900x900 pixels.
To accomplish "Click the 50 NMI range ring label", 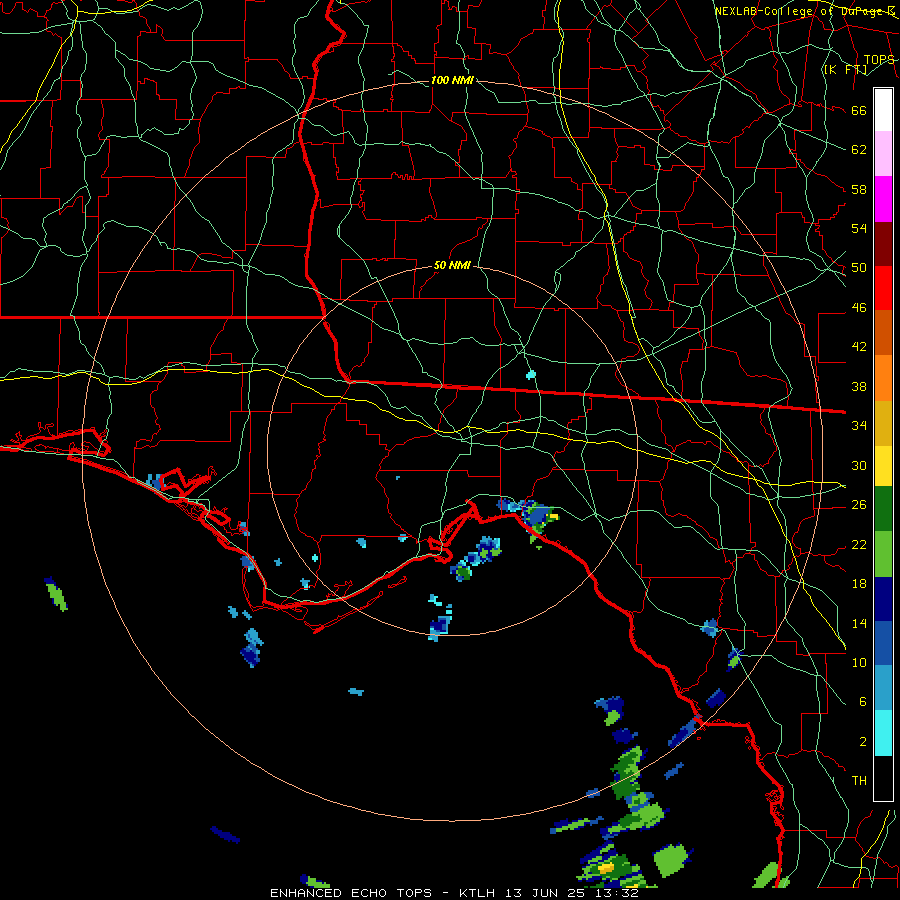I will 452,265.
